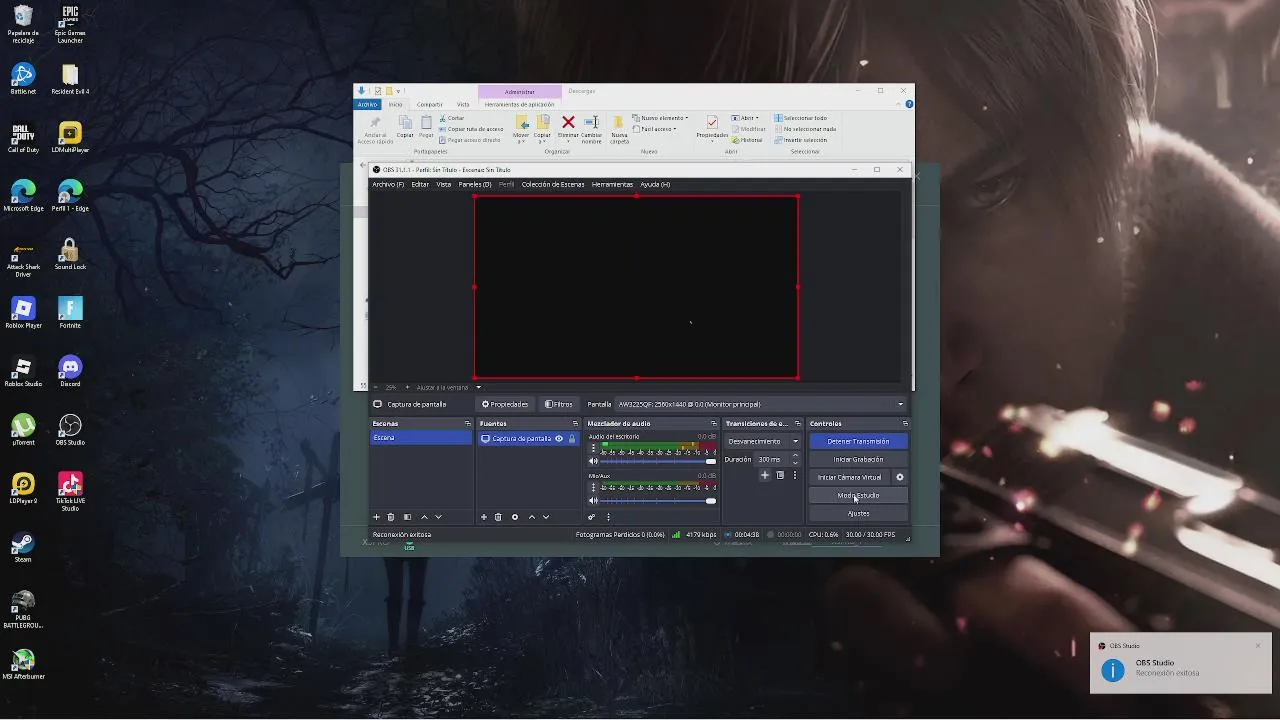1280x720 pixels.
Task: Delete selected scene with trash icon
Action: pos(391,517)
